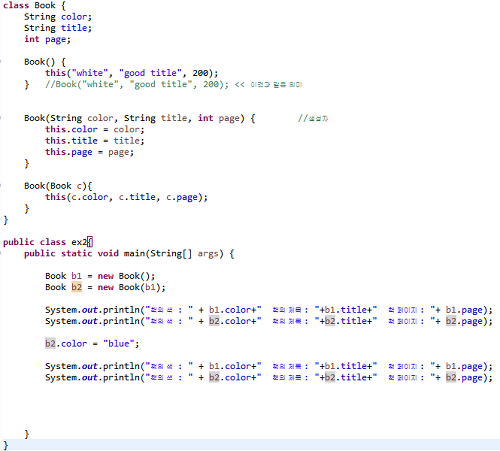Click the "blue" string literal
This screenshot has width=500, height=451.
tap(118, 343)
